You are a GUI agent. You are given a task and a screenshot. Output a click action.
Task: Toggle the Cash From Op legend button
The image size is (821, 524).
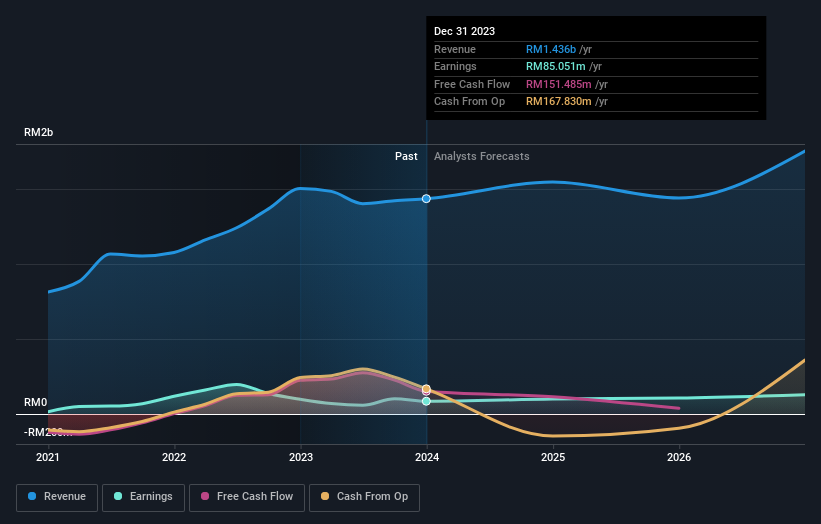tap(364, 497)
